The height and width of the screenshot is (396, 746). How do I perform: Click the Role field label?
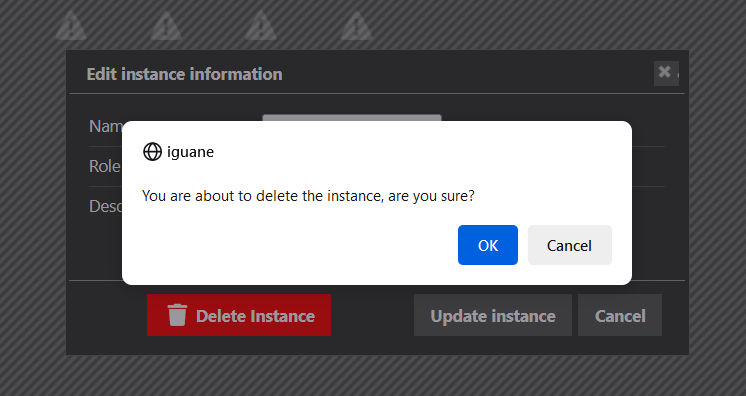[105, 166]
